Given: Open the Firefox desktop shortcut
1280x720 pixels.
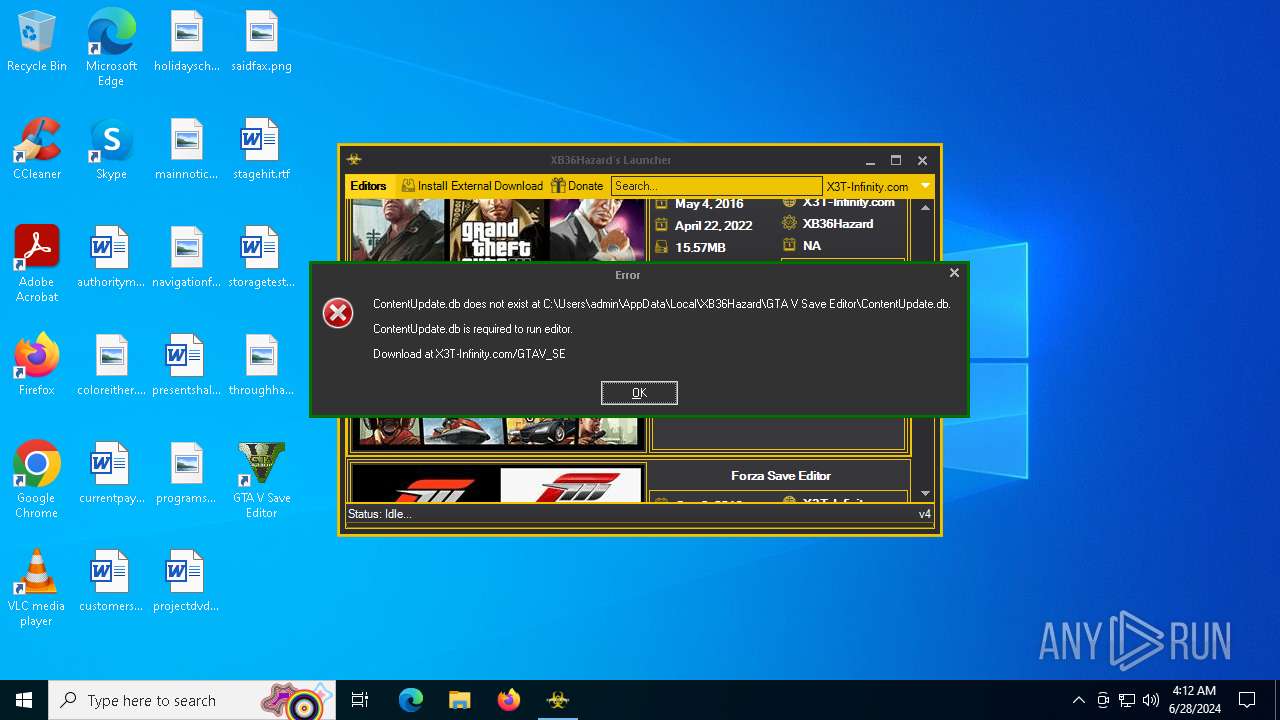Looking at the screenshot, I should pyautogui.click(x=37, y=366).
